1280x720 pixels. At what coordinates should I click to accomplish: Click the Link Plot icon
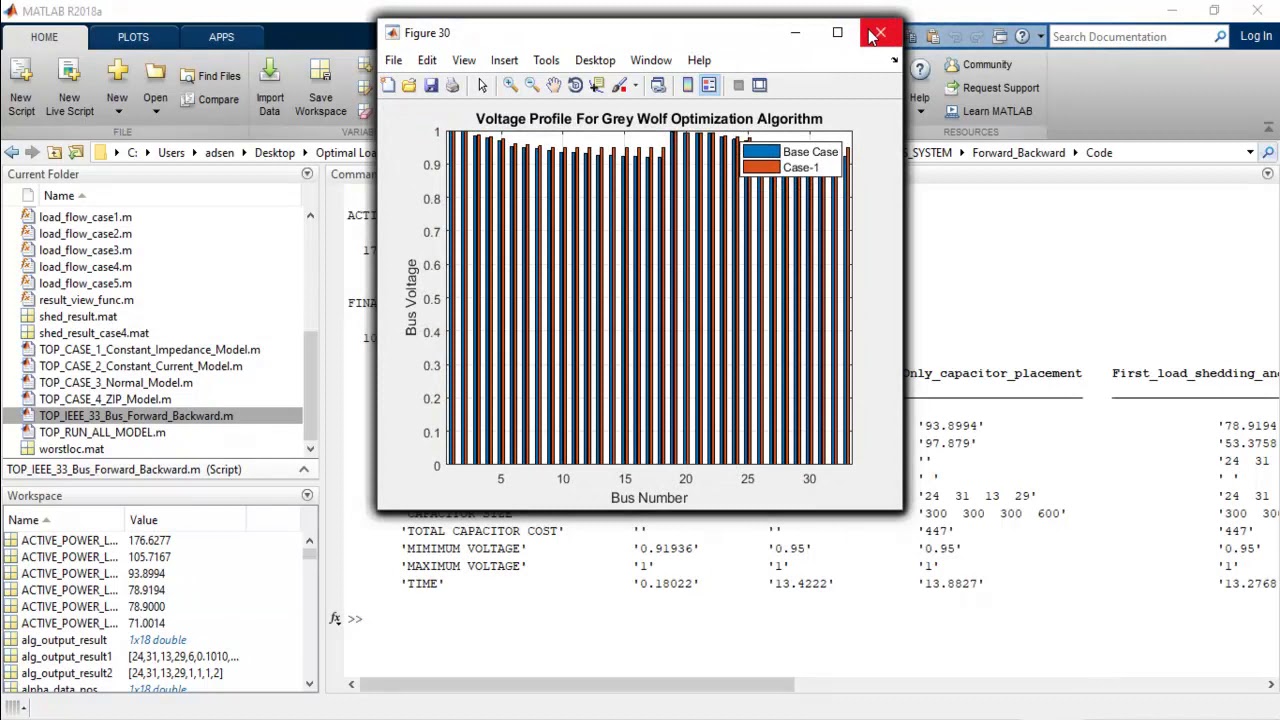pyautogui.click(x=658, y=86)
